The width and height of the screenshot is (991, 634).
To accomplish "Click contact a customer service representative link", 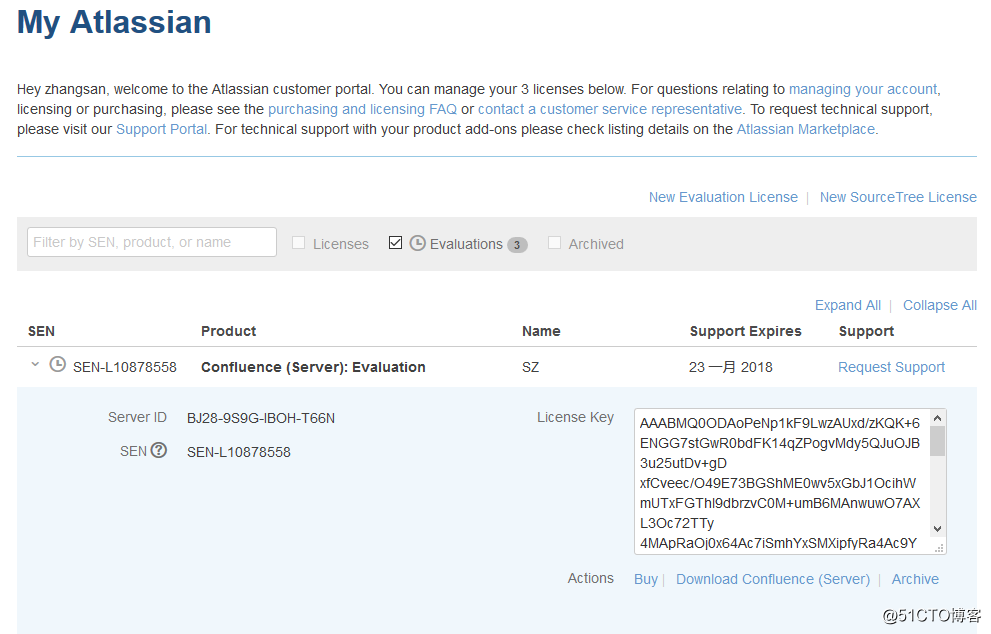I will [x=610, y=109].
